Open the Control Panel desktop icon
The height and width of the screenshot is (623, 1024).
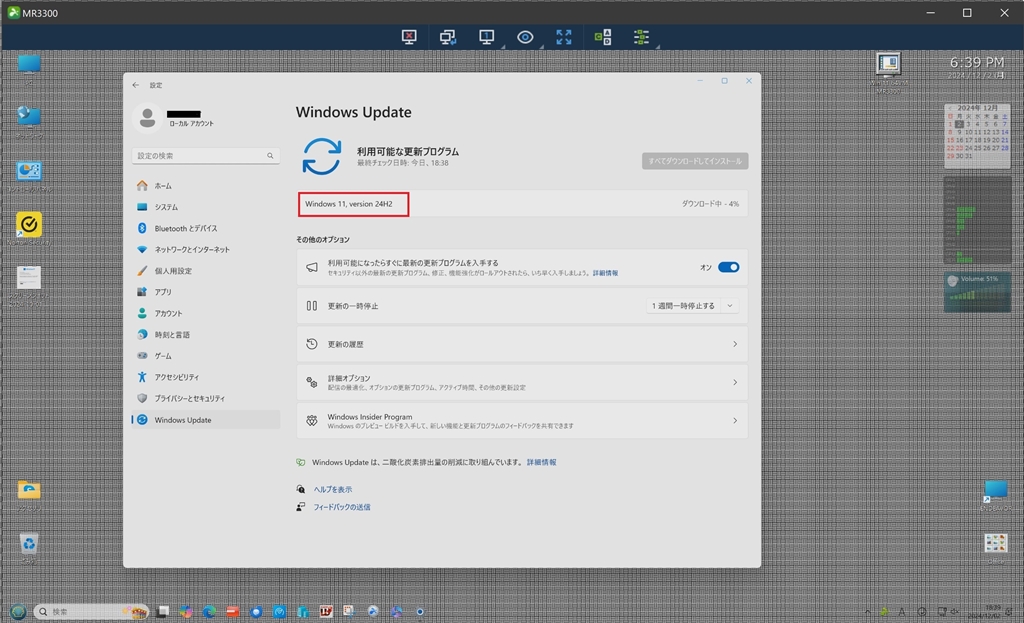click(x=29, y=175)
